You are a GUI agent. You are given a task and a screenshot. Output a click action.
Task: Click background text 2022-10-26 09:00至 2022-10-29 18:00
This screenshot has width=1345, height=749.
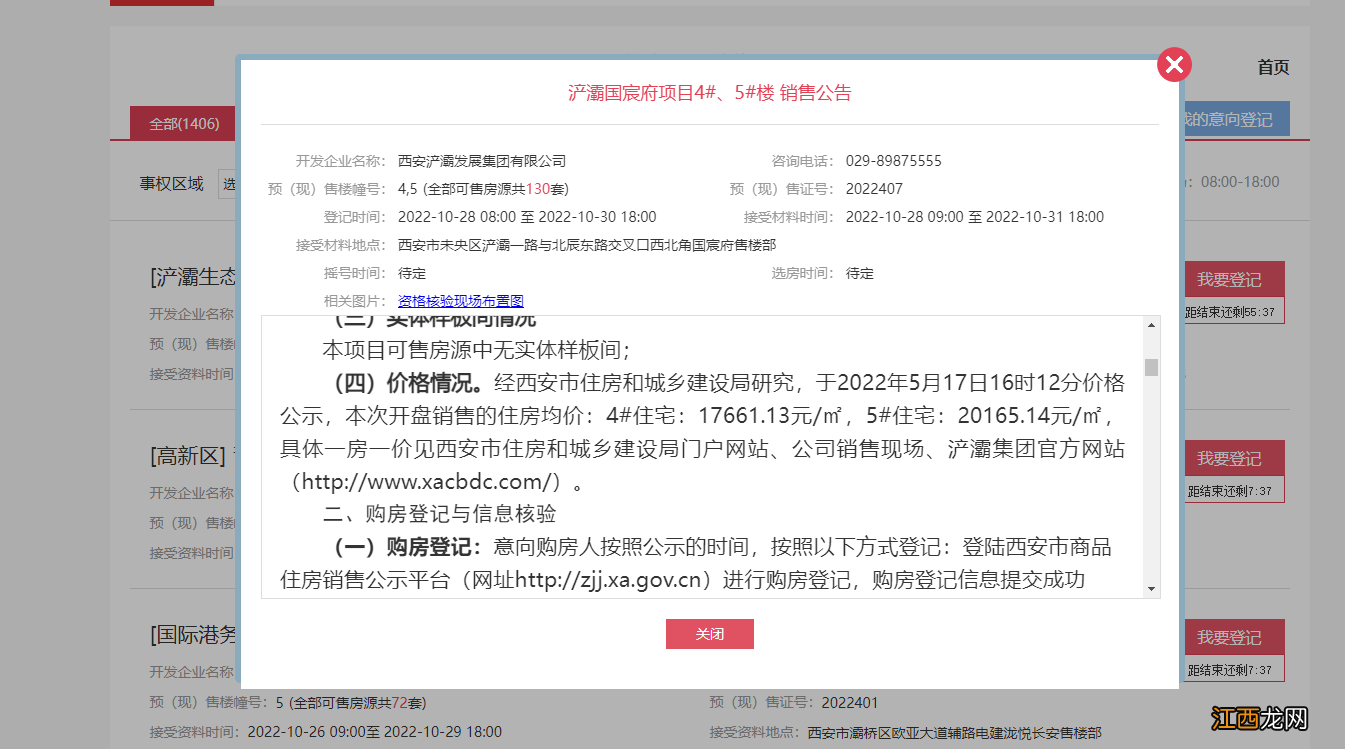pos(375,732)
